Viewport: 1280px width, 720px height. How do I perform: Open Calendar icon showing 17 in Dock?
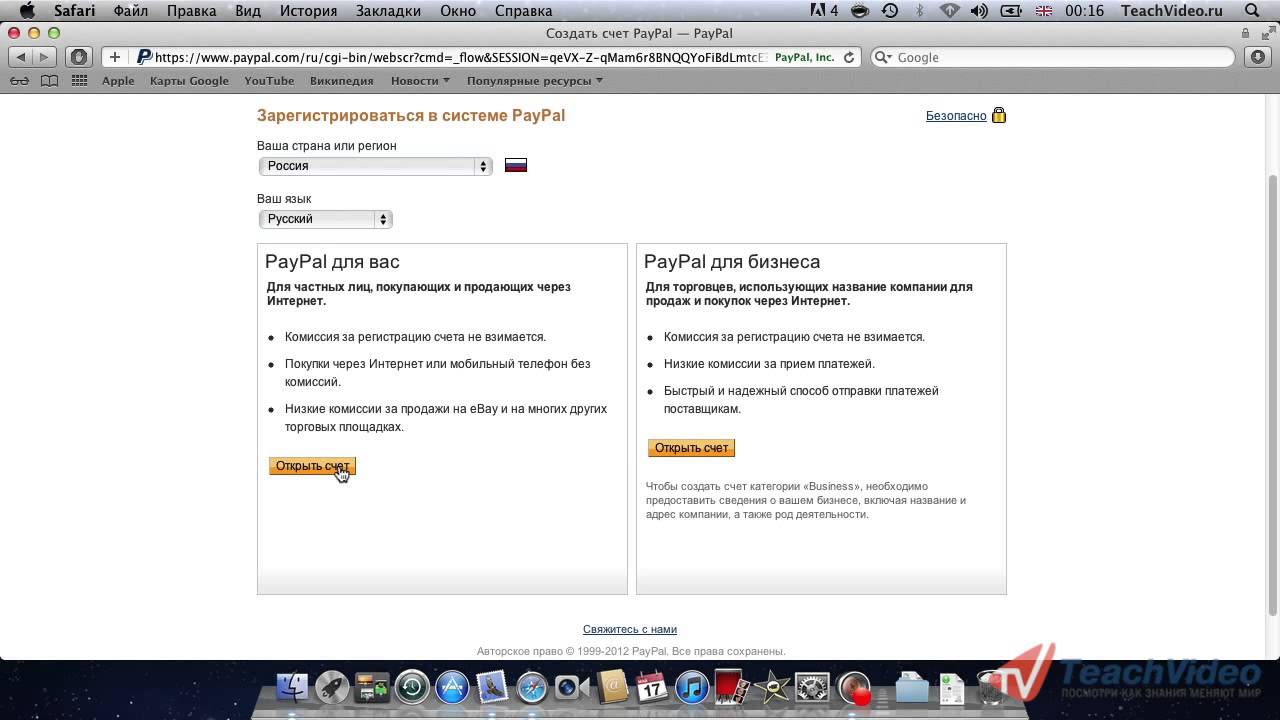[x=652, y=686]
